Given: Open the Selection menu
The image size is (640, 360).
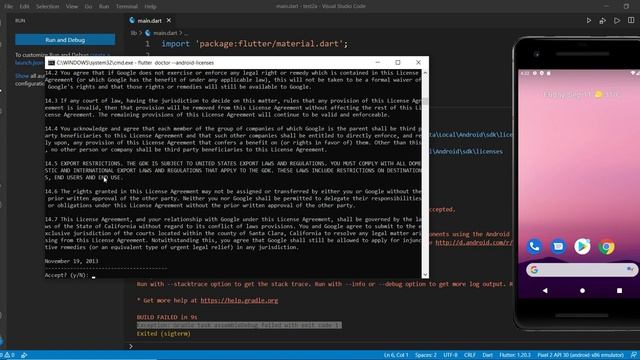Looking at the screenshot, I should [47, 6].
